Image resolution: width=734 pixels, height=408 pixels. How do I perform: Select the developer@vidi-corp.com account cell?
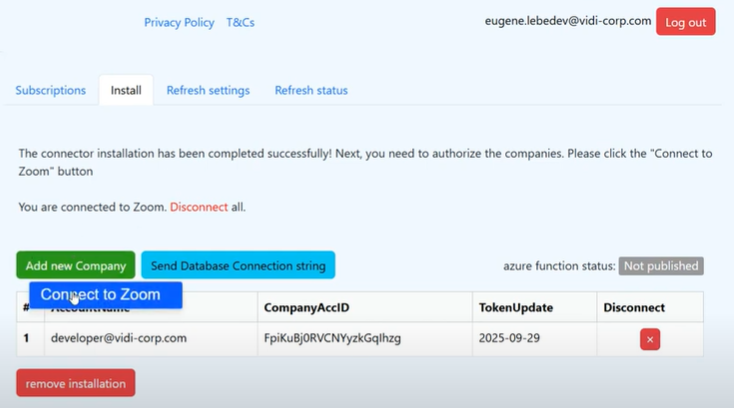click(117, 339)
